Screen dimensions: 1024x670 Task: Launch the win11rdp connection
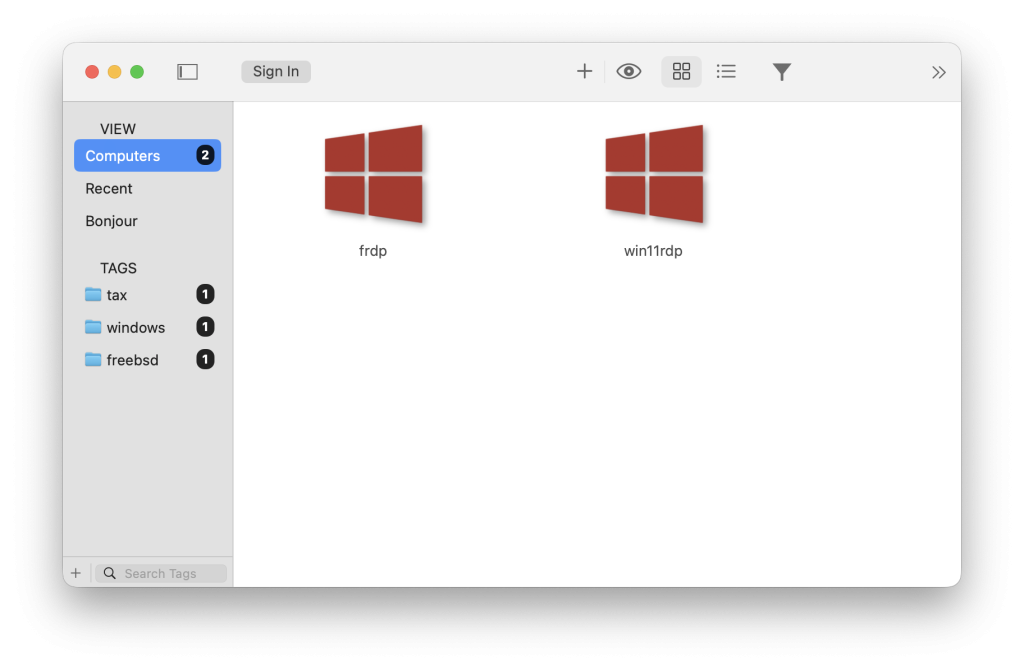click(x=653, y=175)
